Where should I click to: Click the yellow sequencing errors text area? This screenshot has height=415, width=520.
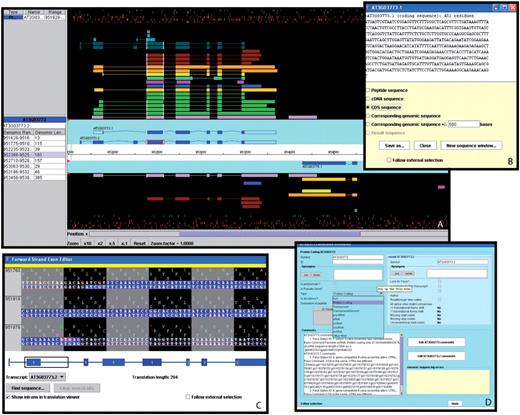click(448, 382)
